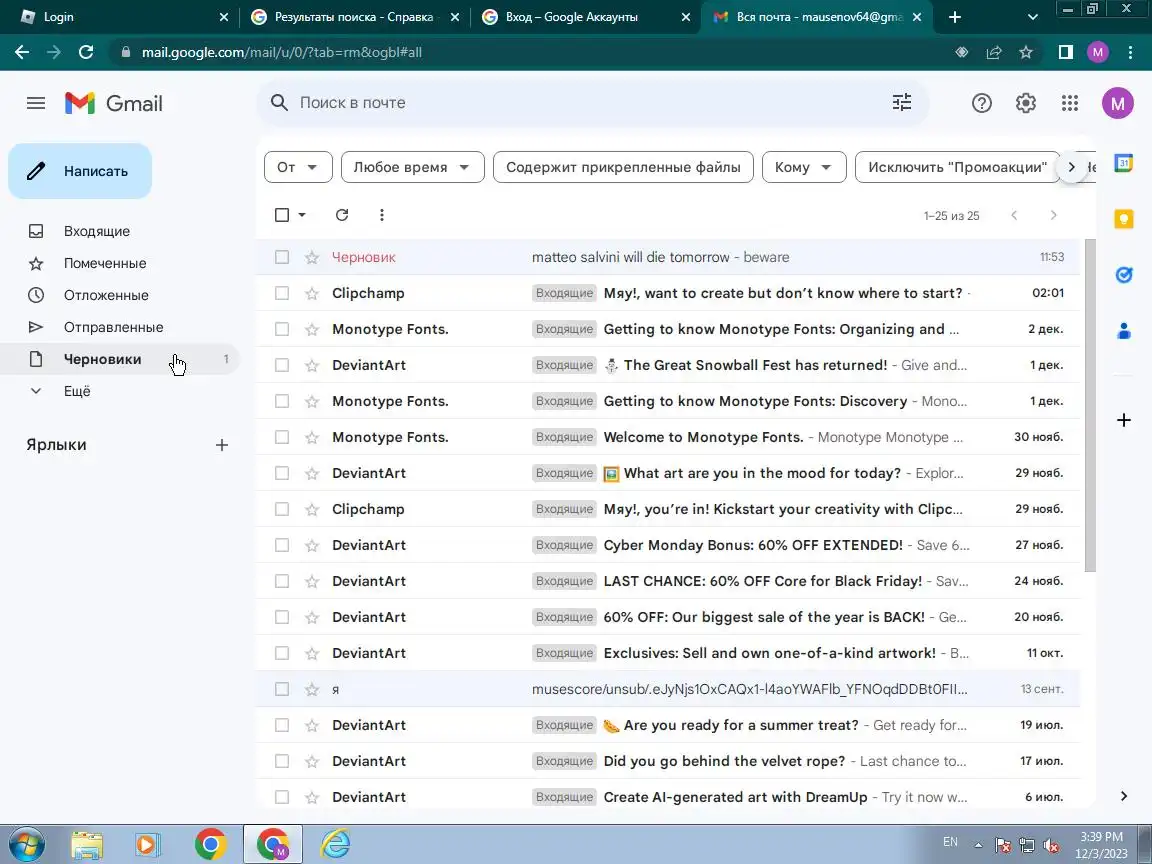Open the От filter dropdown
This screenshot has height=864, width=1152.
[x=298, y=167]
